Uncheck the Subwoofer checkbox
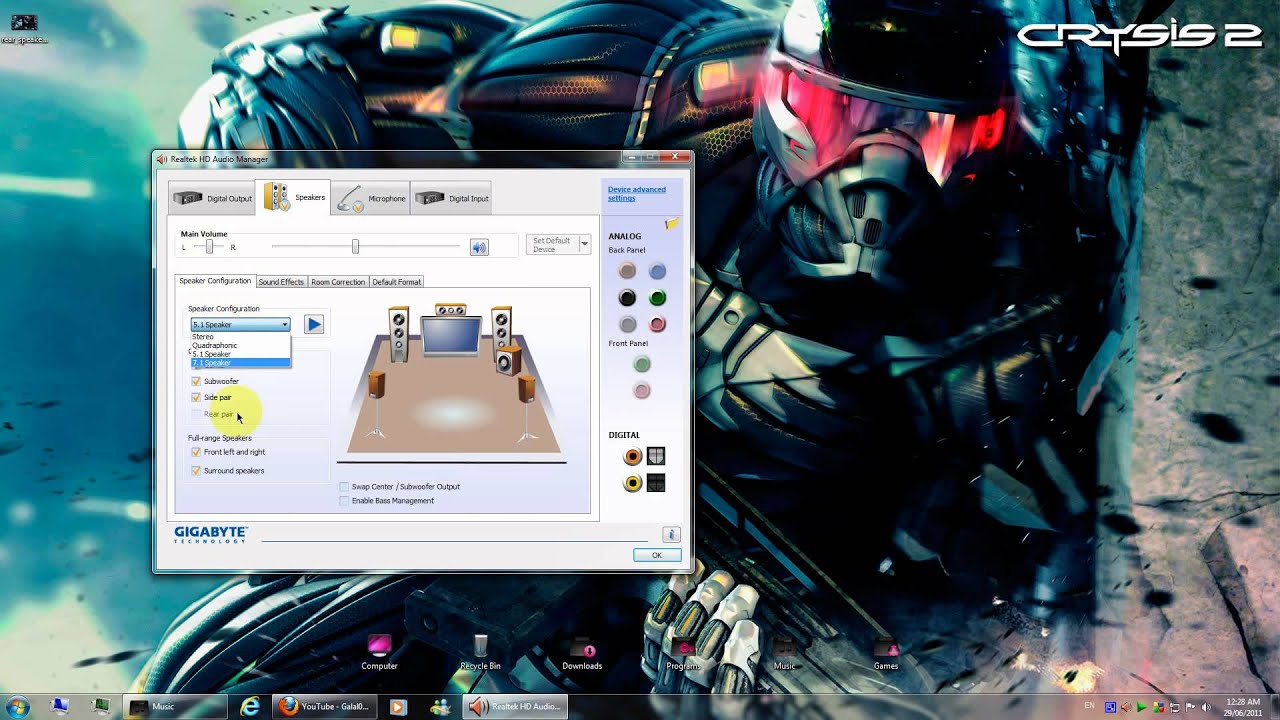Image resolution: width=1280 pixels, height=720 pixels. pos(196,381)
